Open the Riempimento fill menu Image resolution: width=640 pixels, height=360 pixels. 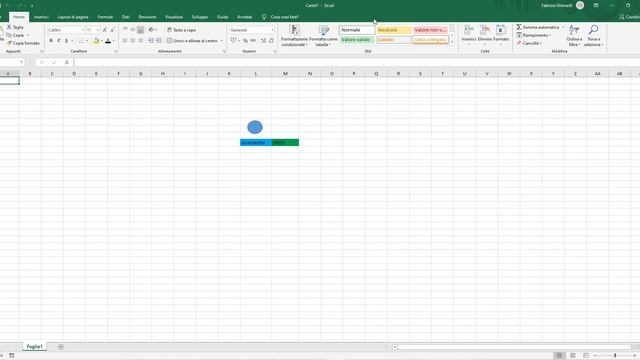coord(533,35)
